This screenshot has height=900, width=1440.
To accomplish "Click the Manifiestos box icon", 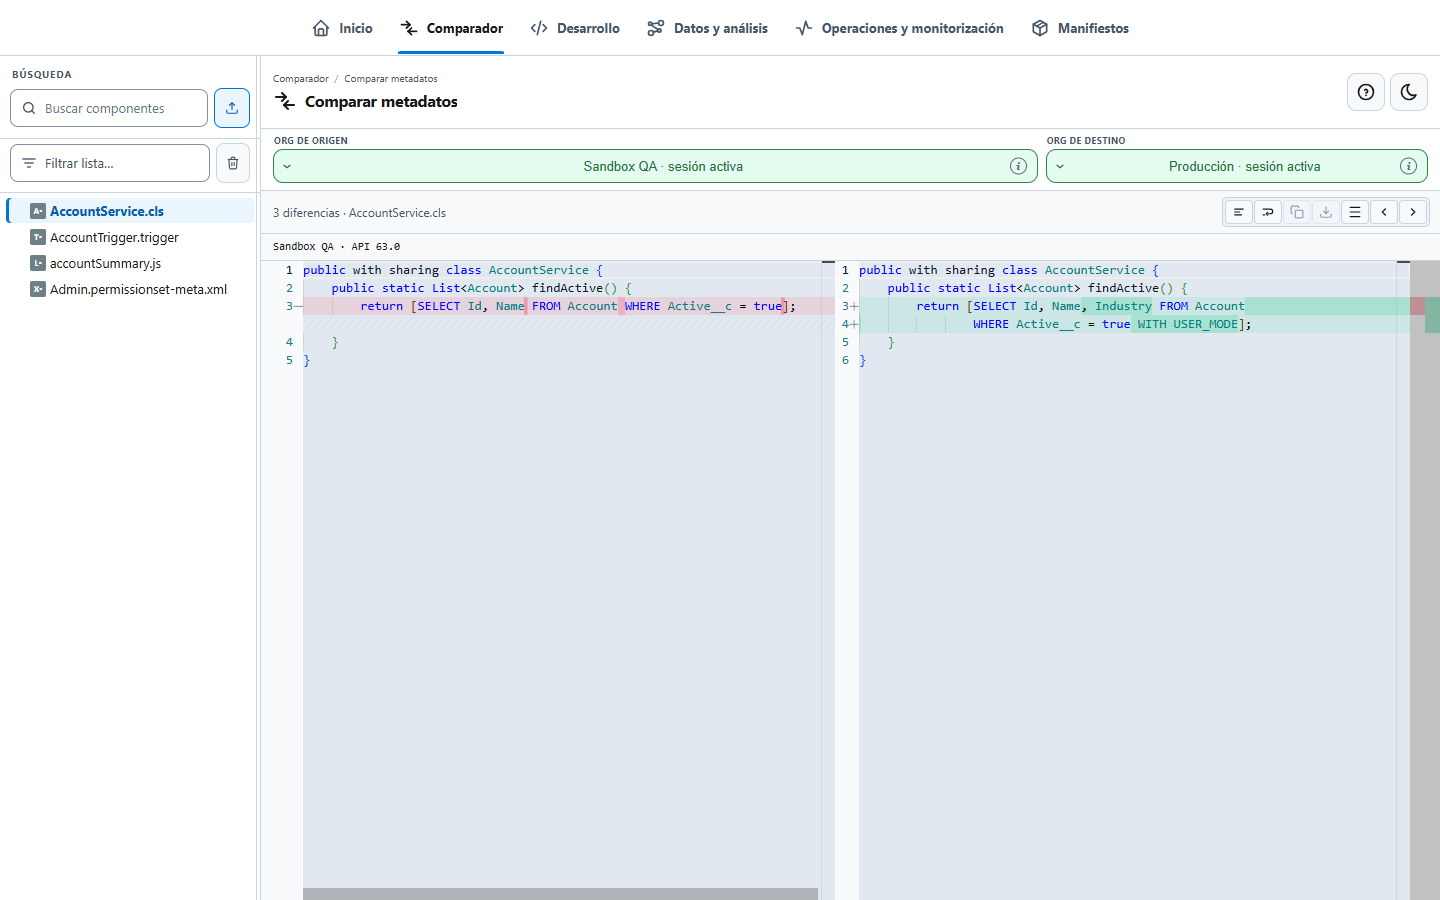I will click(x=1040, y=28).
